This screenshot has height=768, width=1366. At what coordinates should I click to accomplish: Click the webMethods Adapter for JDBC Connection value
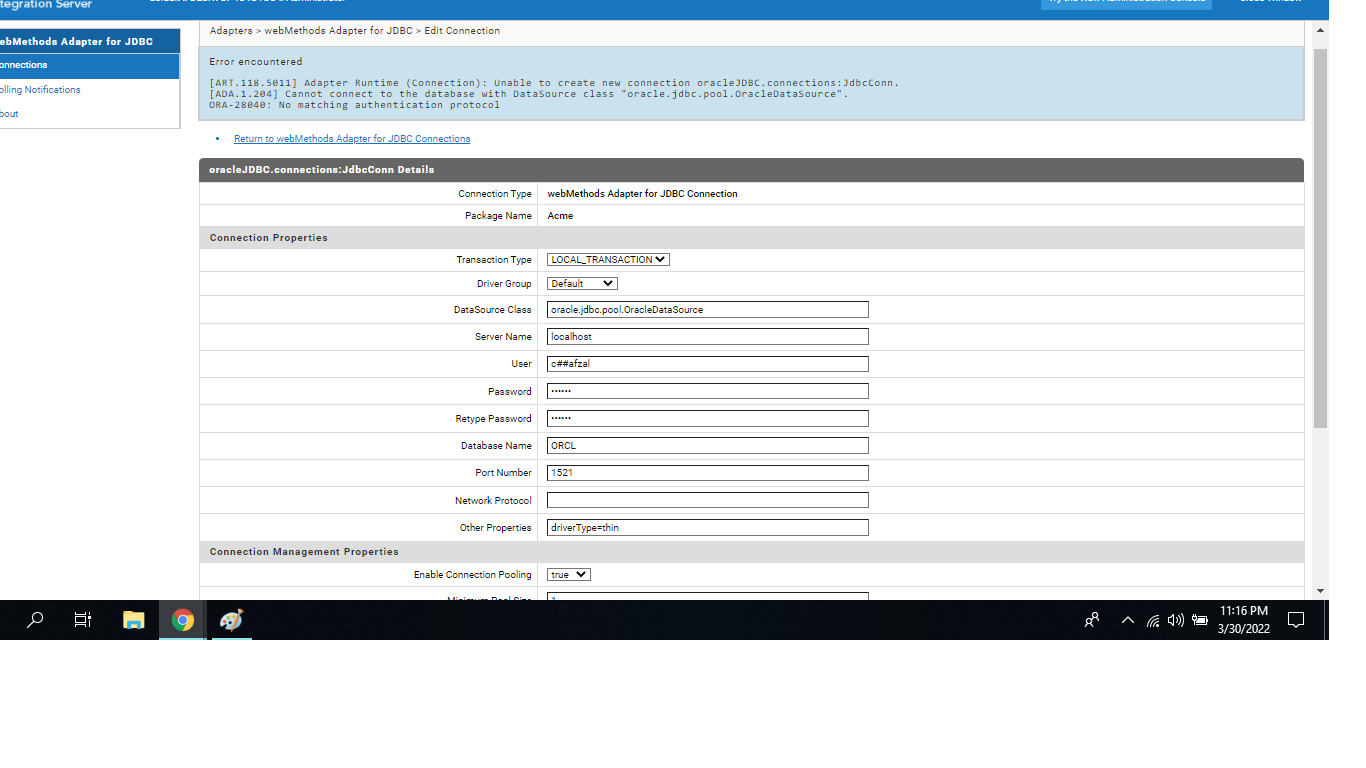(643, 194)
